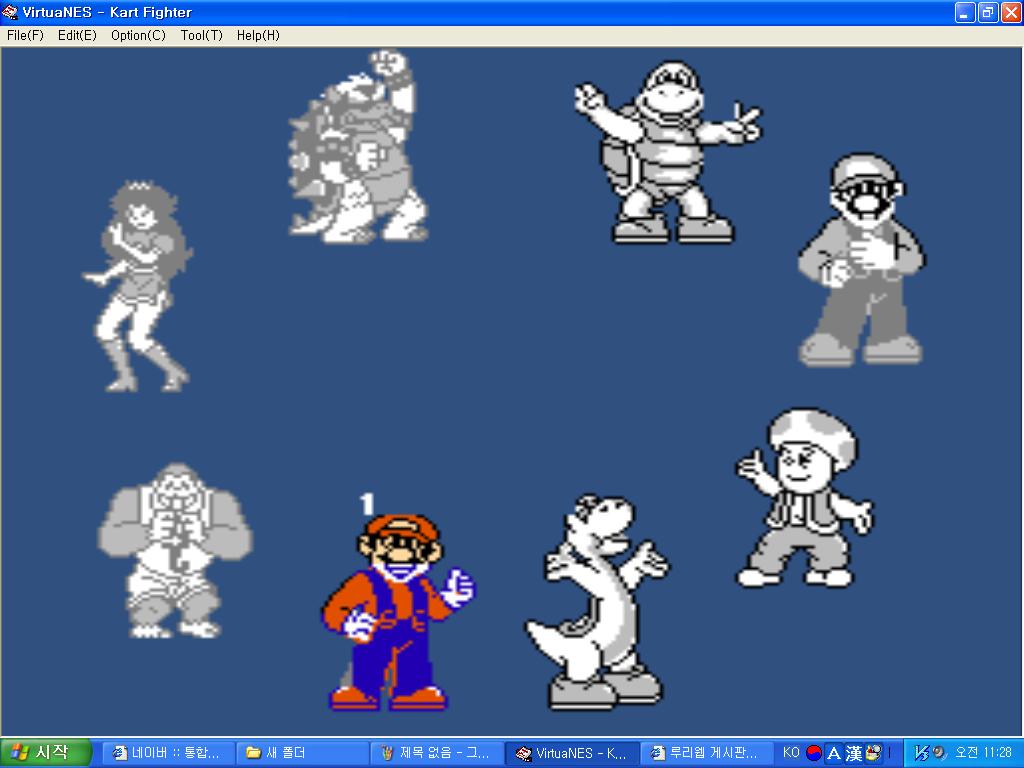Open the Option(C) menu

pyautogui.click(x=138, y=35)
